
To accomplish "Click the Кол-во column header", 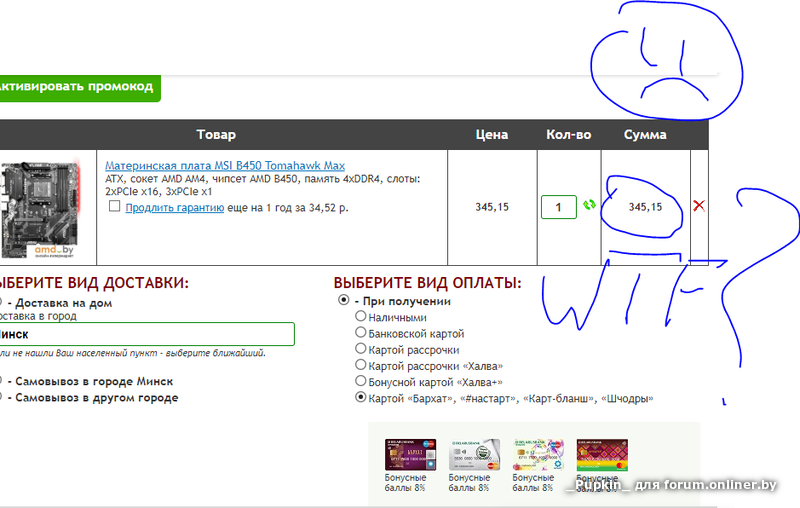I will pos(568,135).
